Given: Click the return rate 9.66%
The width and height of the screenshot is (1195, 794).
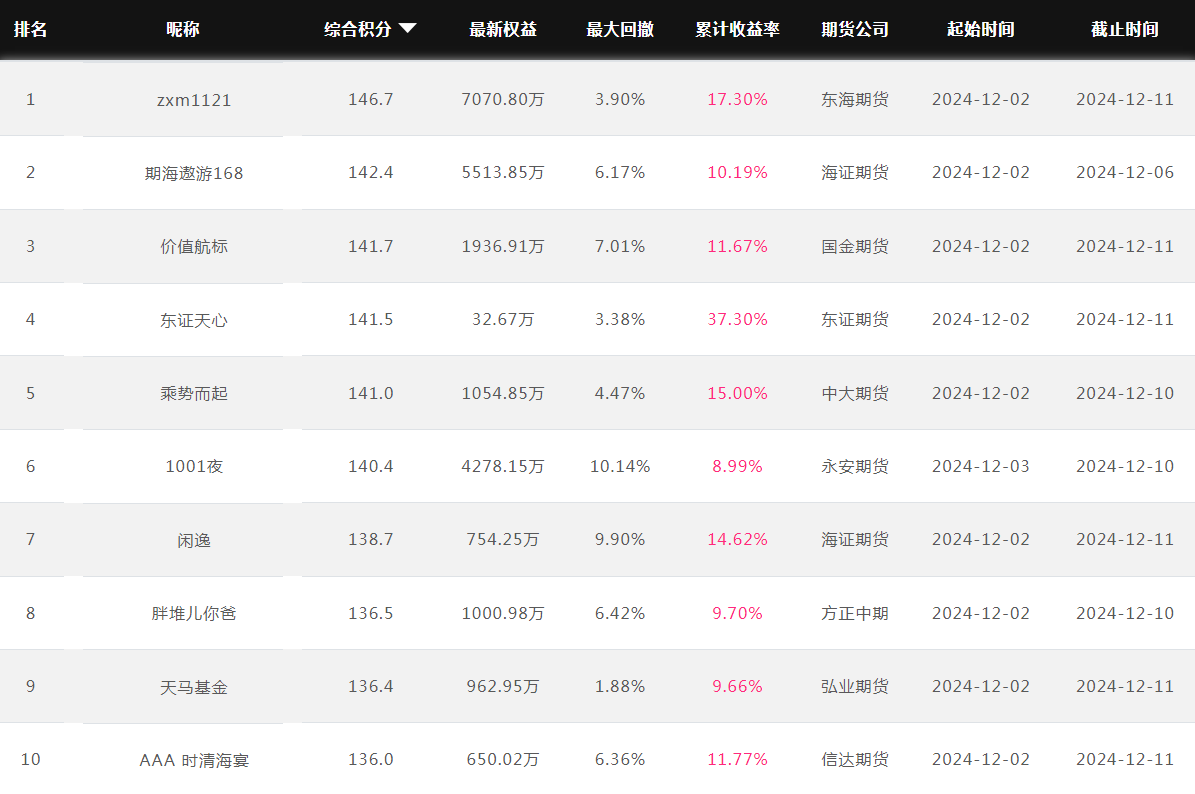Looking at the screenshot, I should 737,687.
